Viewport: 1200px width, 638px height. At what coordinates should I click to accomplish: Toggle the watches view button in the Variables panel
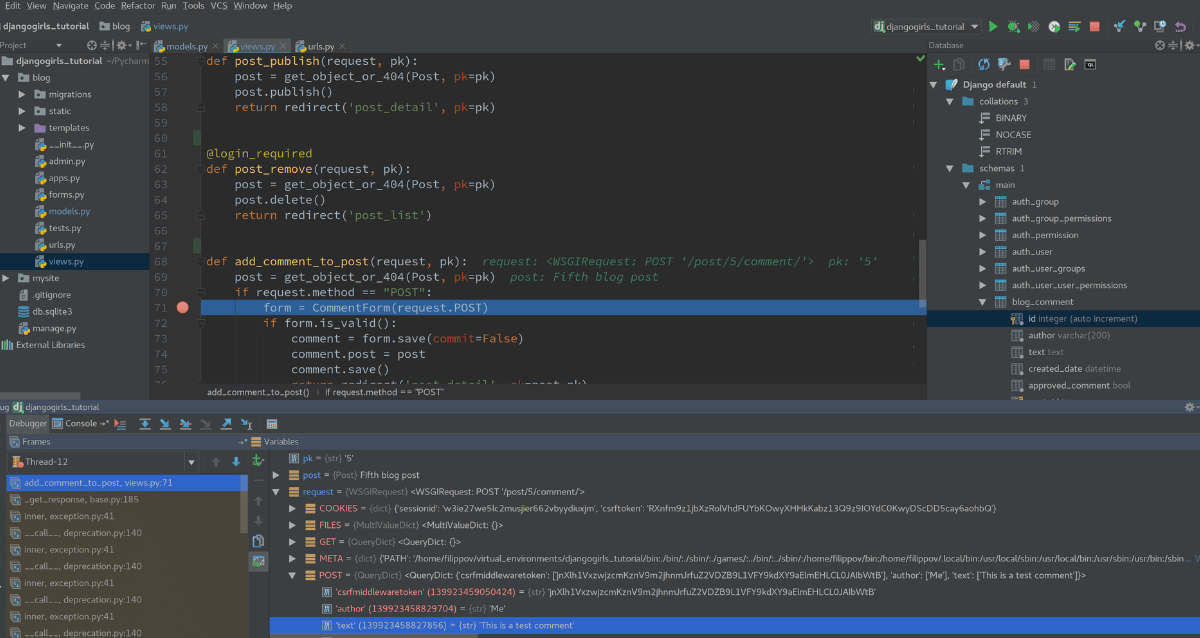[x=259, y=563]
